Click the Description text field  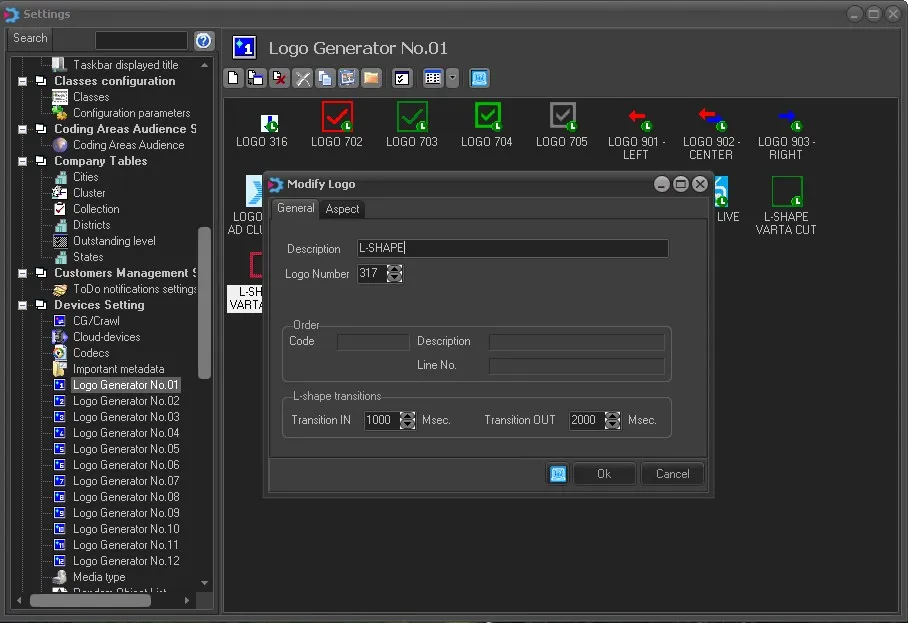click(512, 249)
